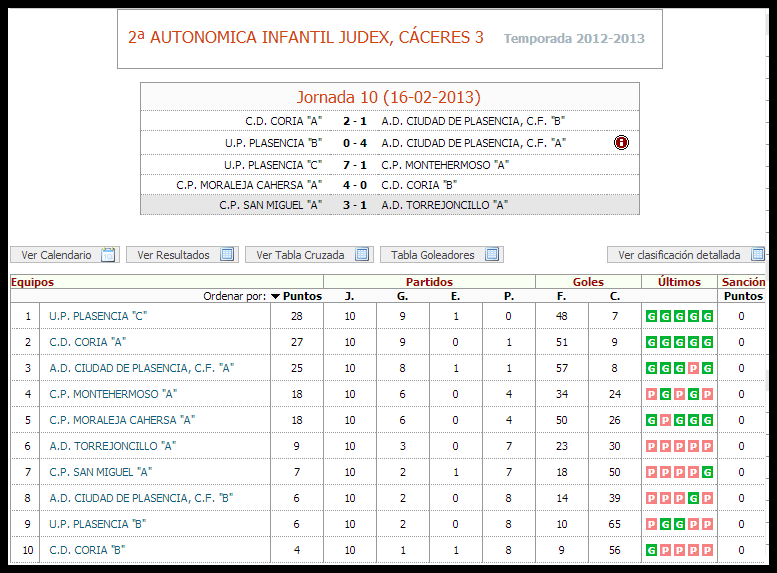Click the table icon on Ver Resultados
The image size is (777, 573).
227,255
